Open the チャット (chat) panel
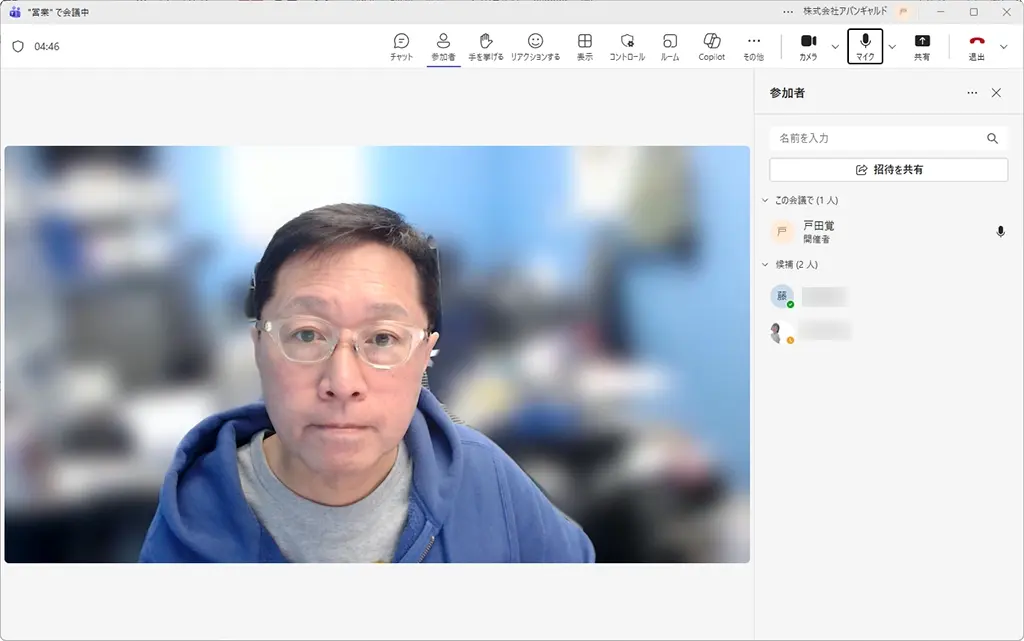The height and width of the screenshot is (641, 1024). (x=400, y=46)
